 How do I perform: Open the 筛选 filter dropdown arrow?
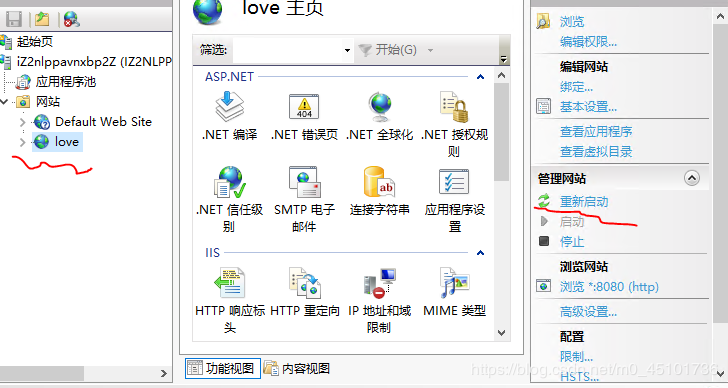point(347,50)
